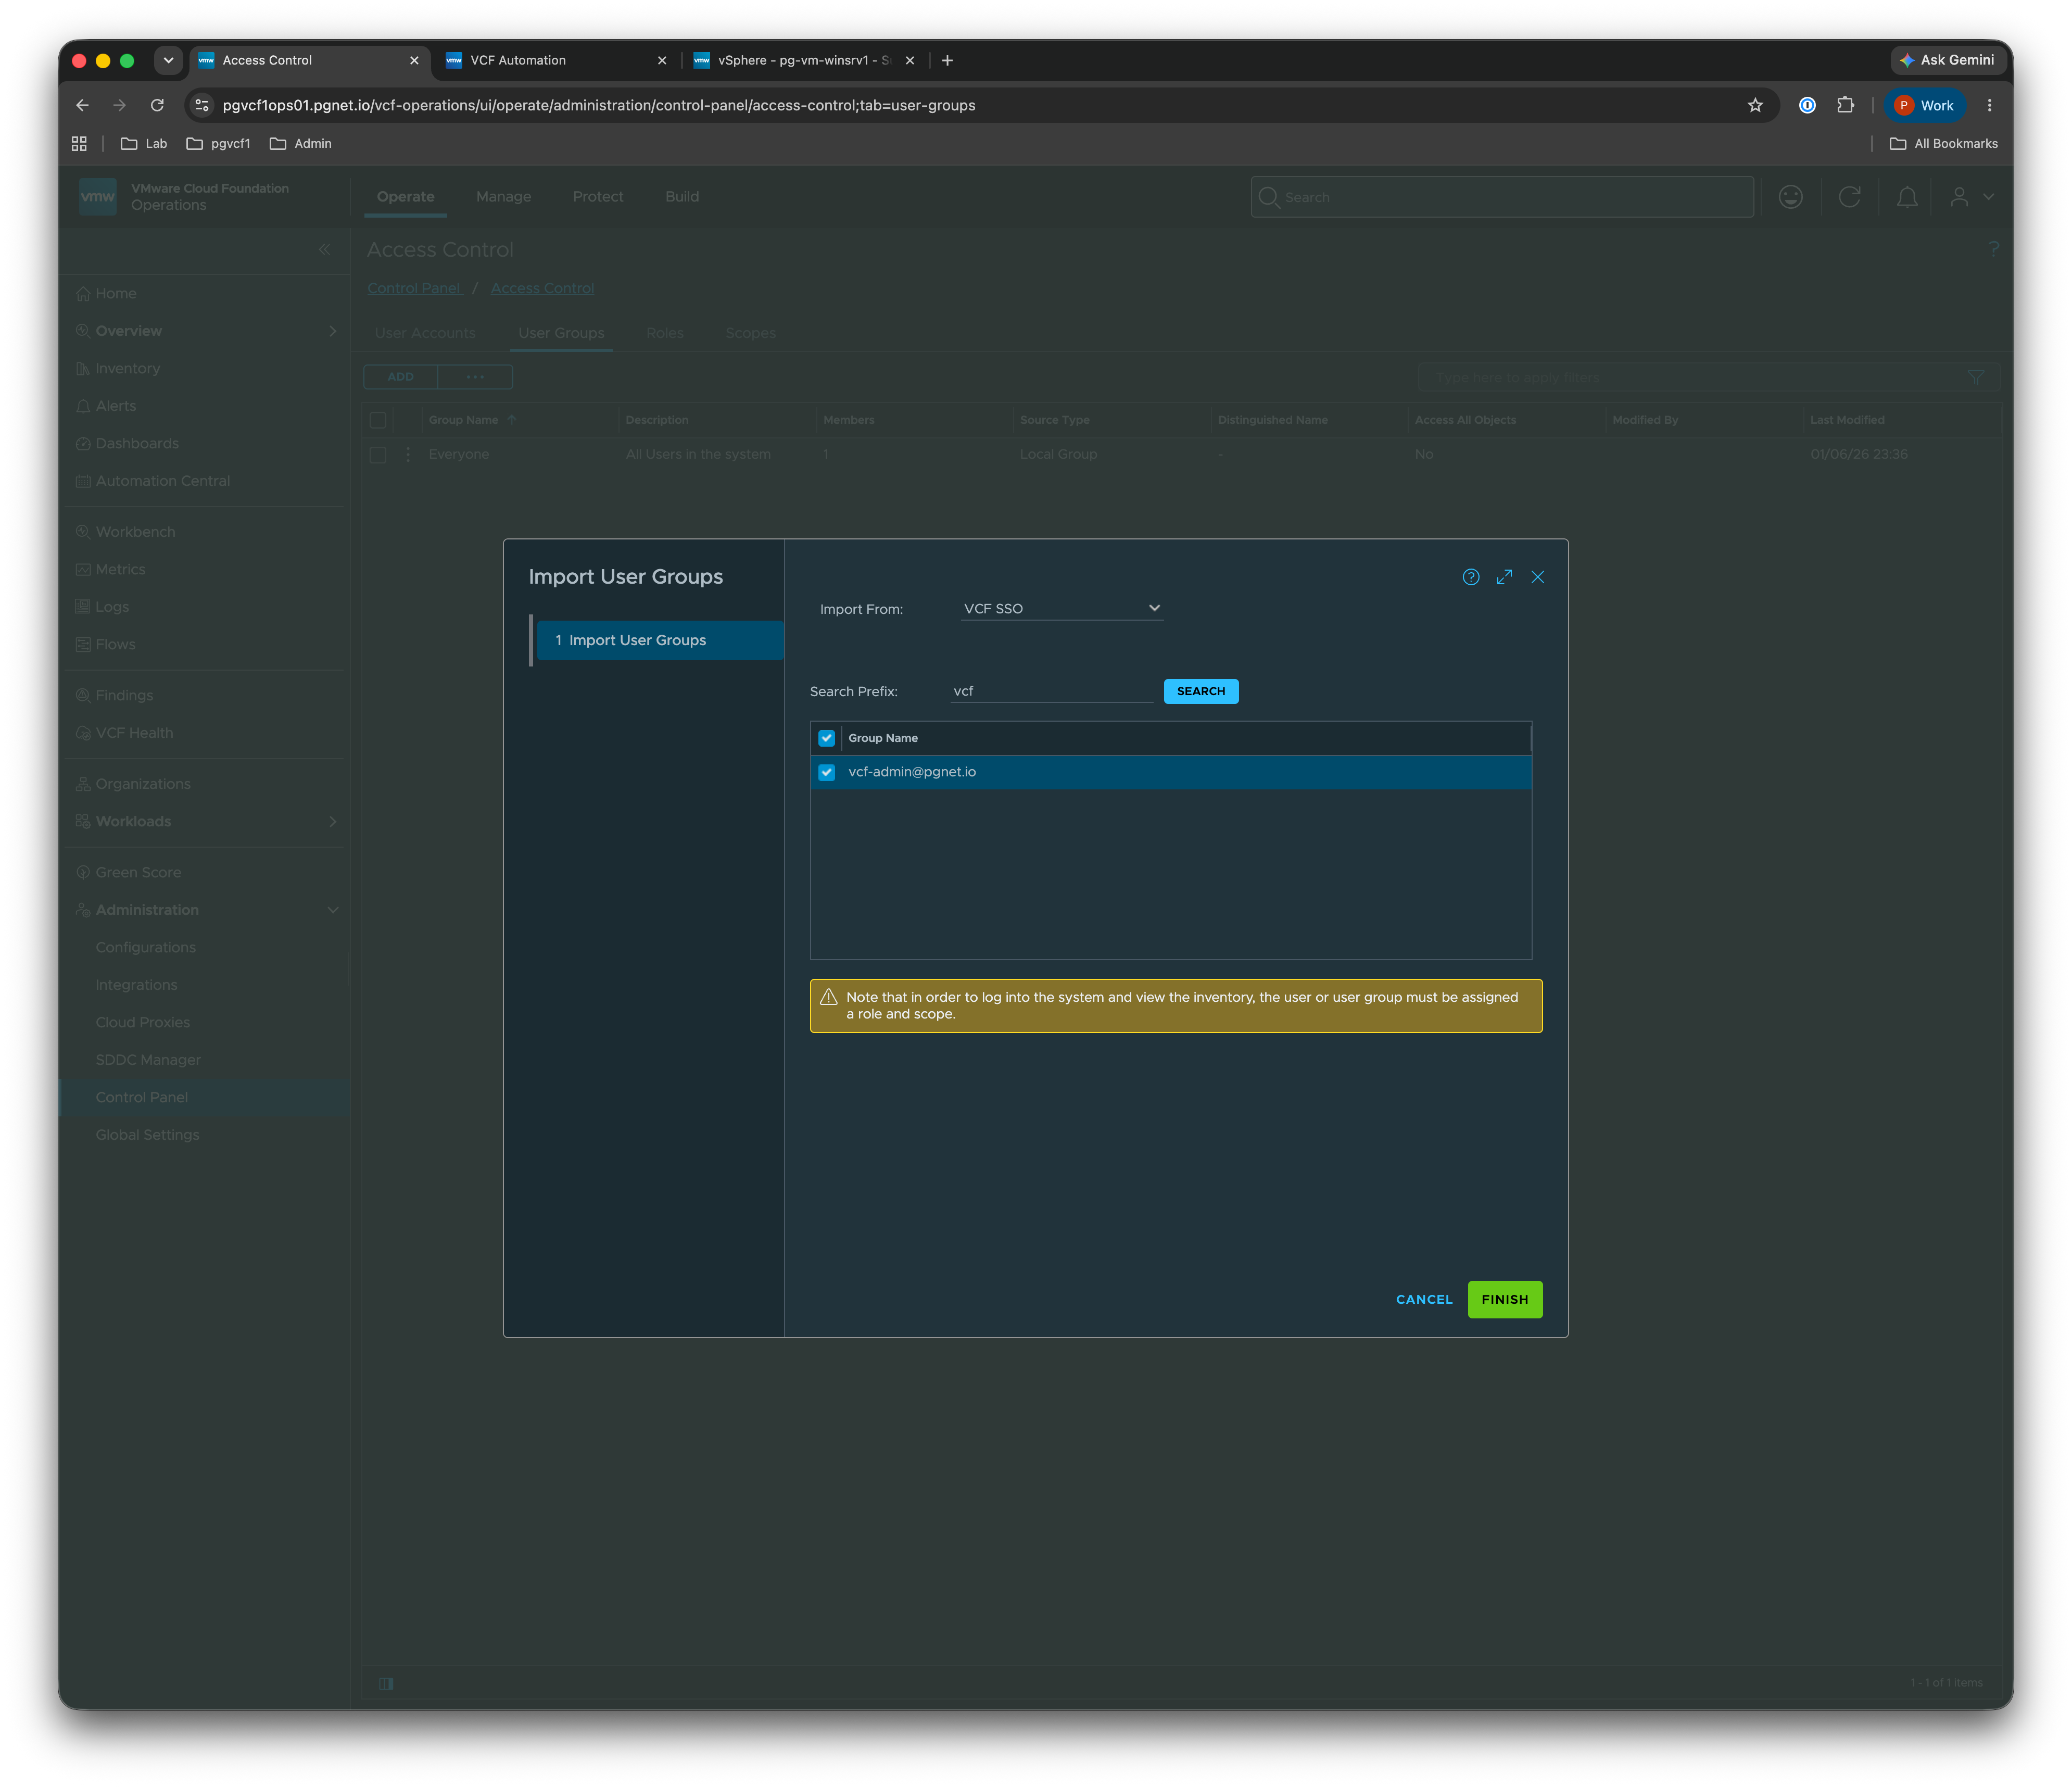Click the filter input field
The image size is (2072, 1787).
(1697, 378)
